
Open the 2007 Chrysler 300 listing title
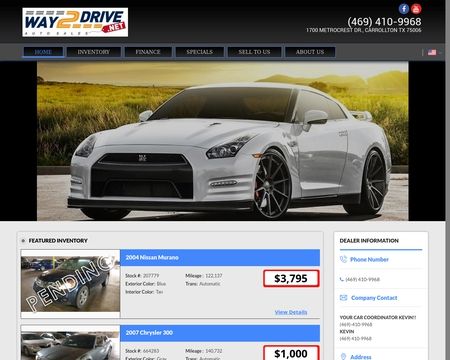point(149,333)
